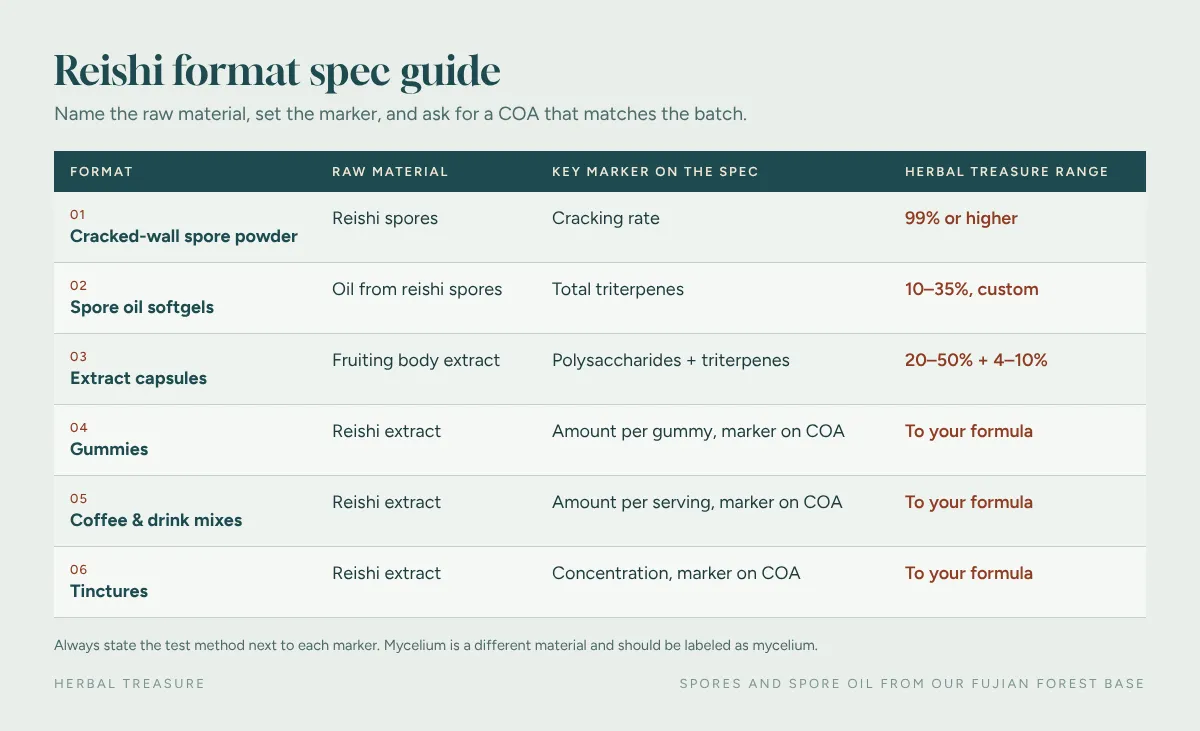Select the KEY MARKER ON THE SPEC header

pyautogui.click(x=655, y=172)
